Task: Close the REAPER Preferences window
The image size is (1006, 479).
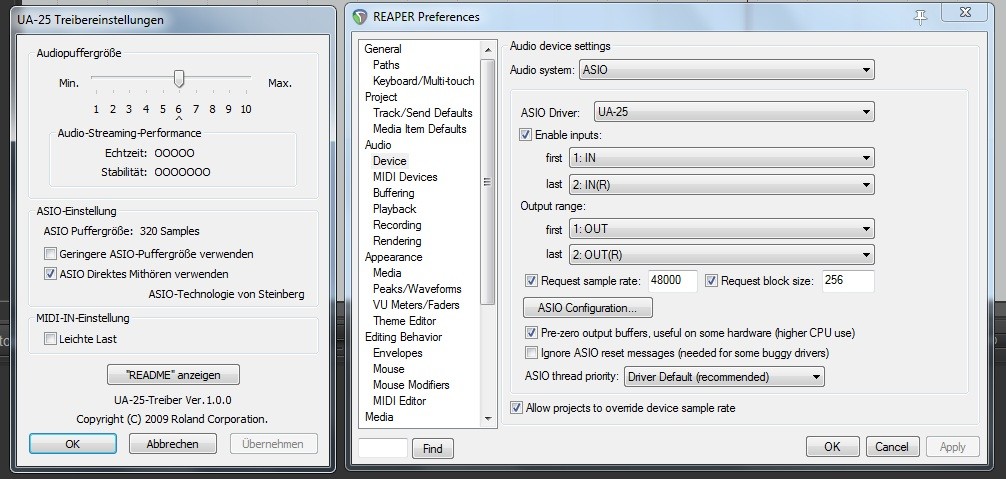Action: [964, 12]
